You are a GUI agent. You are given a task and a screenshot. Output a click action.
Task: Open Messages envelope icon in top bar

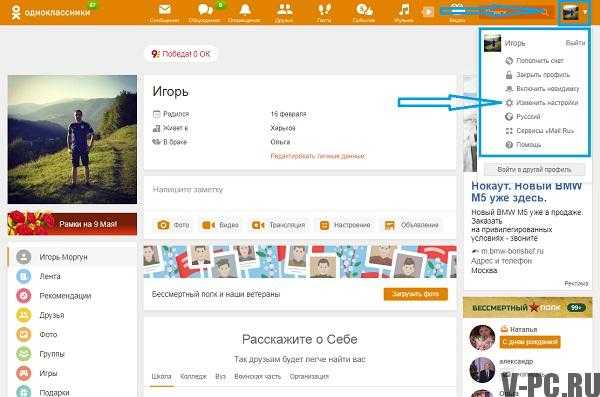(x=165, y=9)
